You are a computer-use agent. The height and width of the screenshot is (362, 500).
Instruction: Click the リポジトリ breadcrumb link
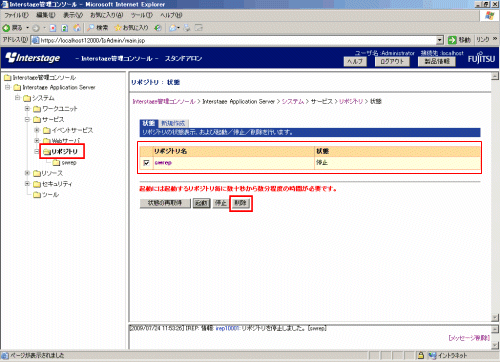click(x=351, y=101)
